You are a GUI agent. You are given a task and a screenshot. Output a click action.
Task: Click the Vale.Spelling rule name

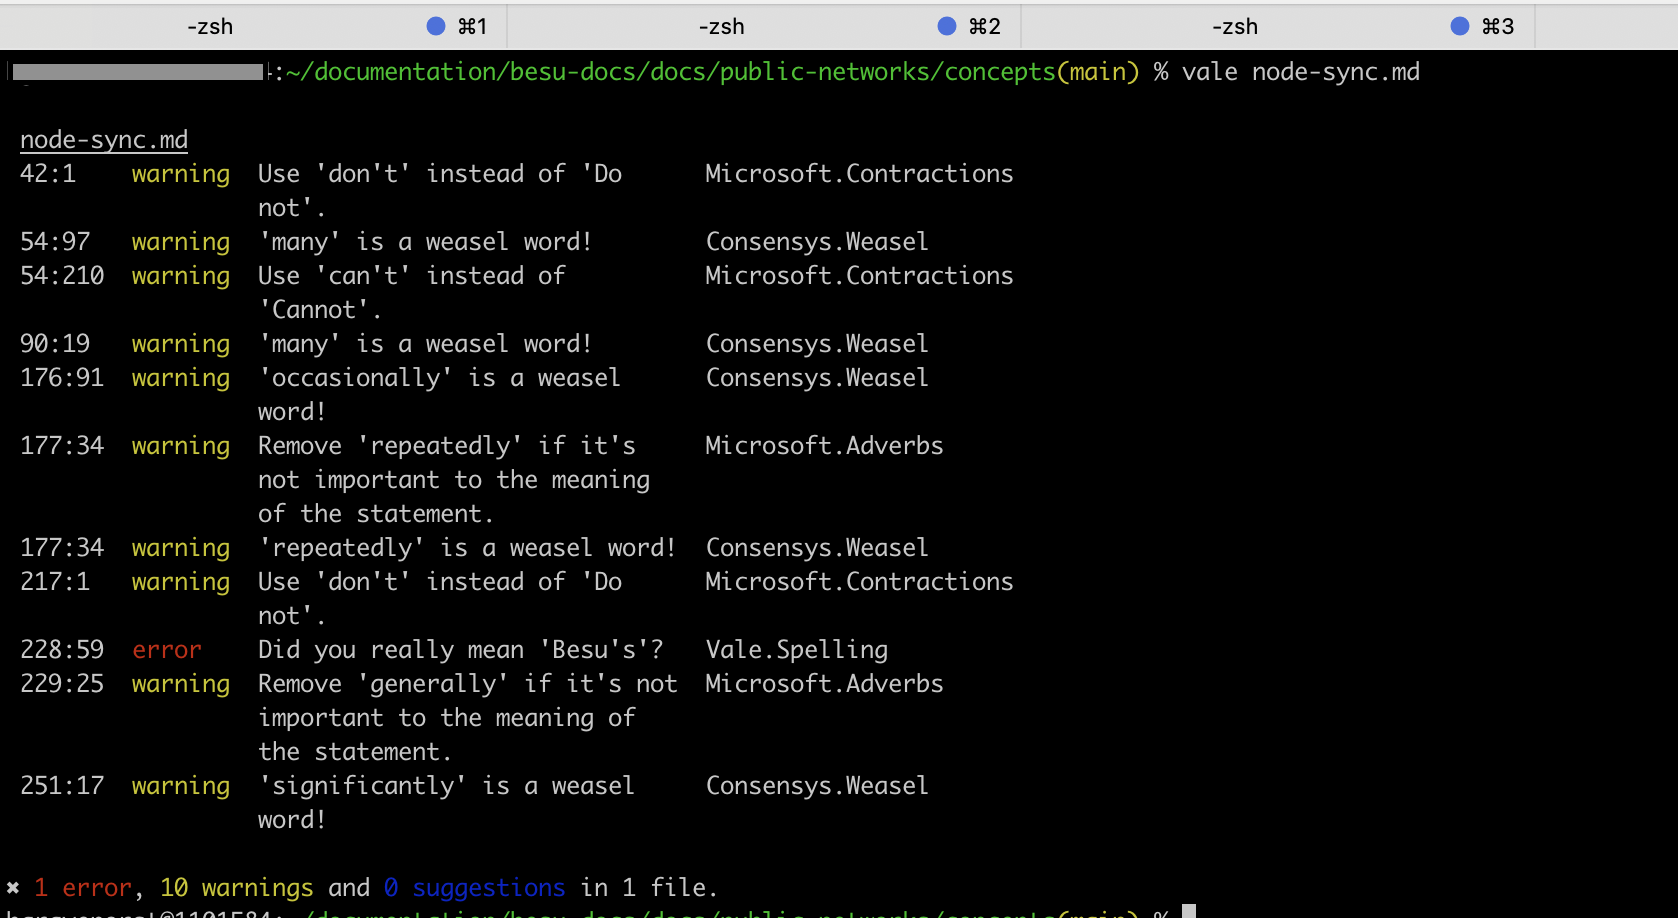[x=796, y=650]
